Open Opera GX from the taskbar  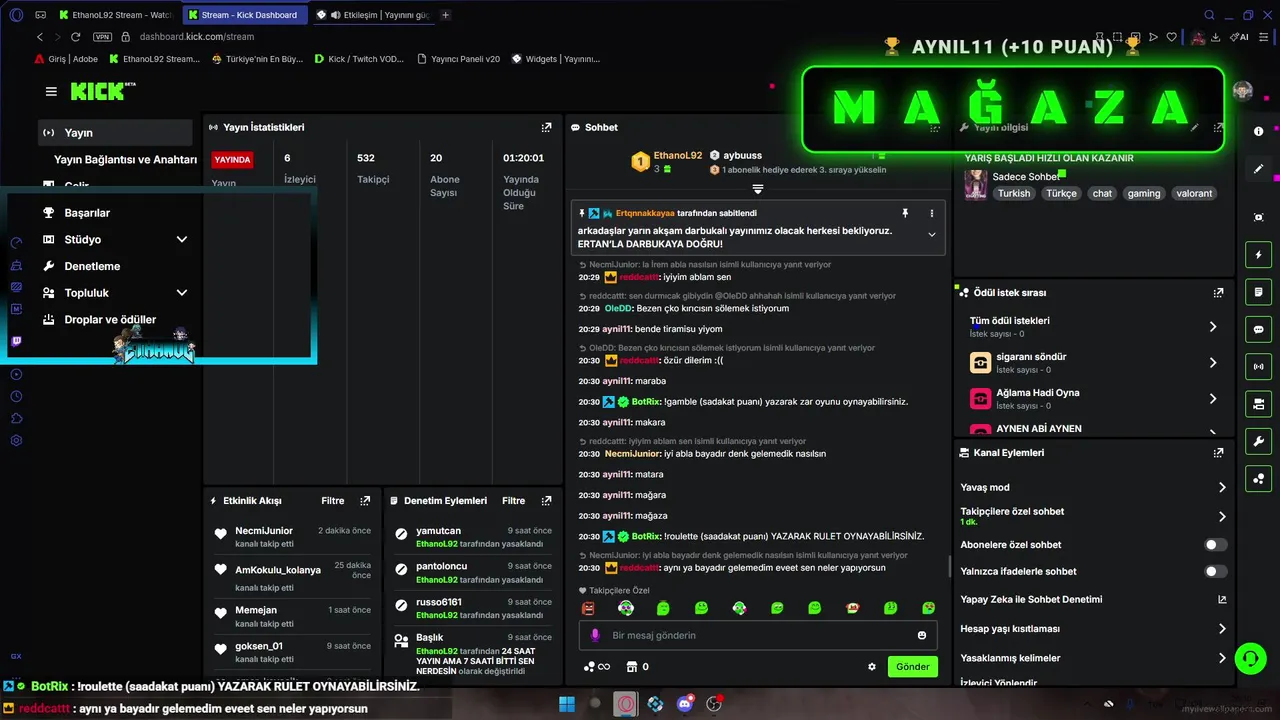pyautogui.click(x=625, y=703)
